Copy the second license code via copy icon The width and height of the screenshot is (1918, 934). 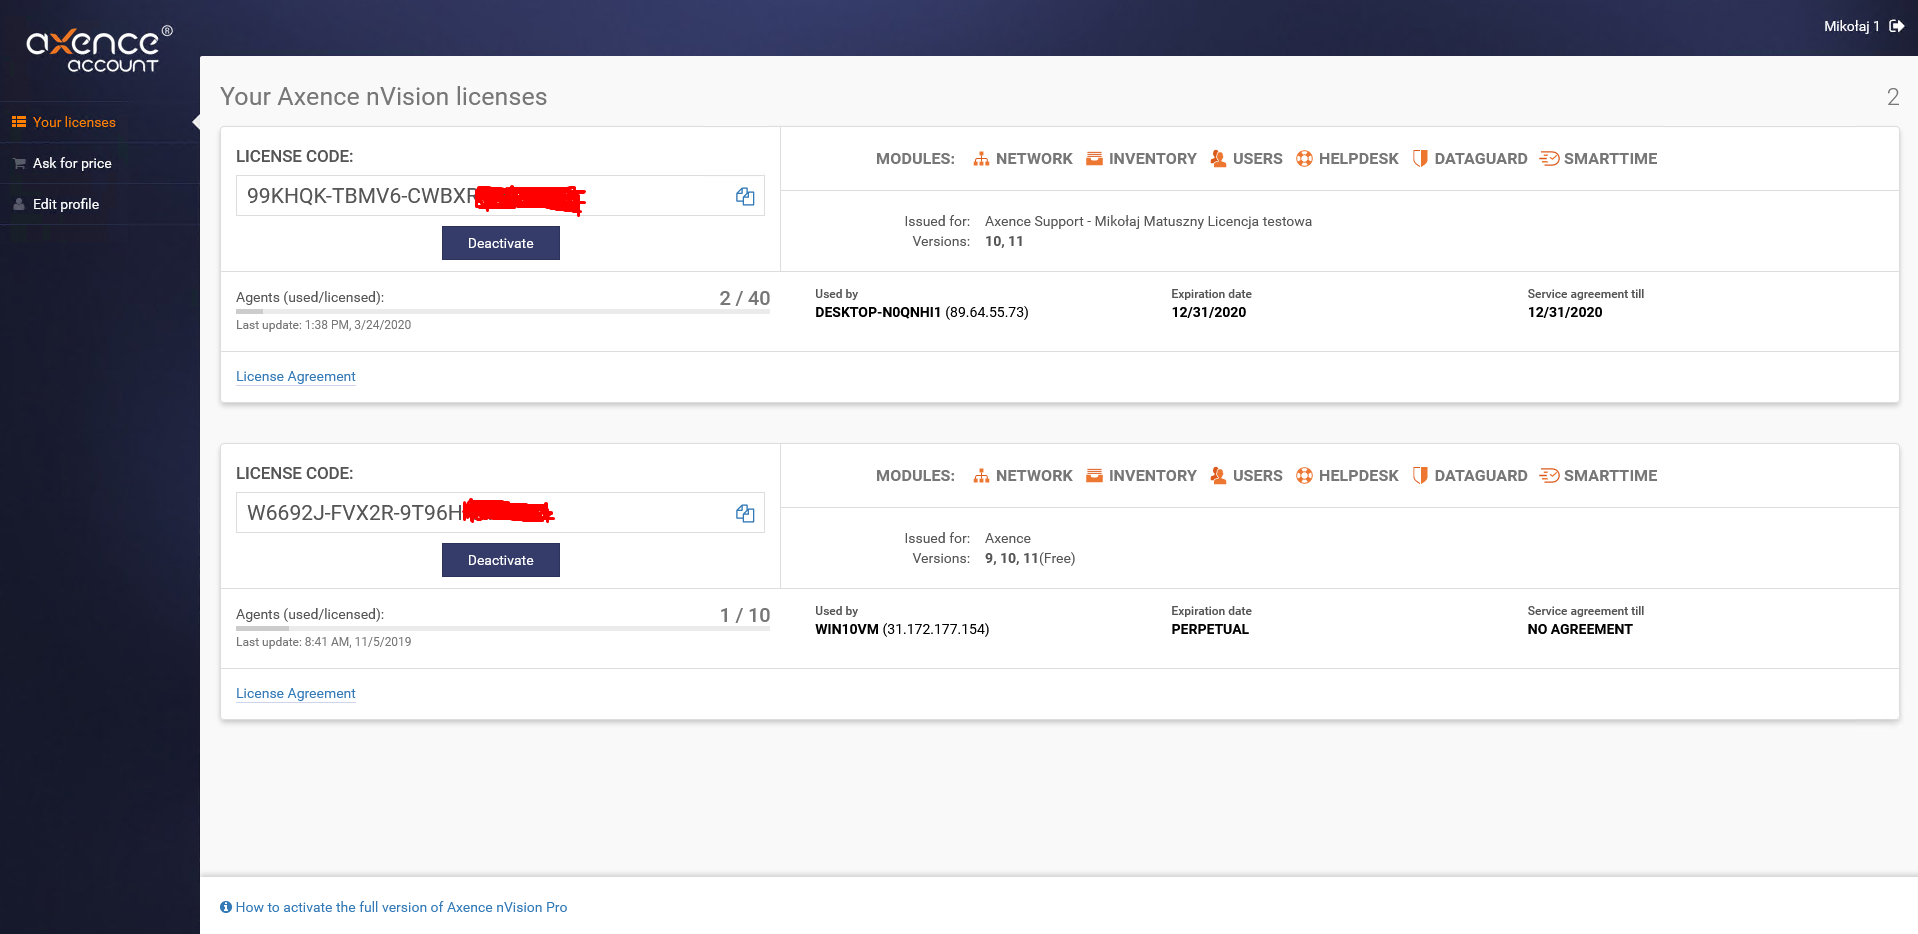[745, 513]
